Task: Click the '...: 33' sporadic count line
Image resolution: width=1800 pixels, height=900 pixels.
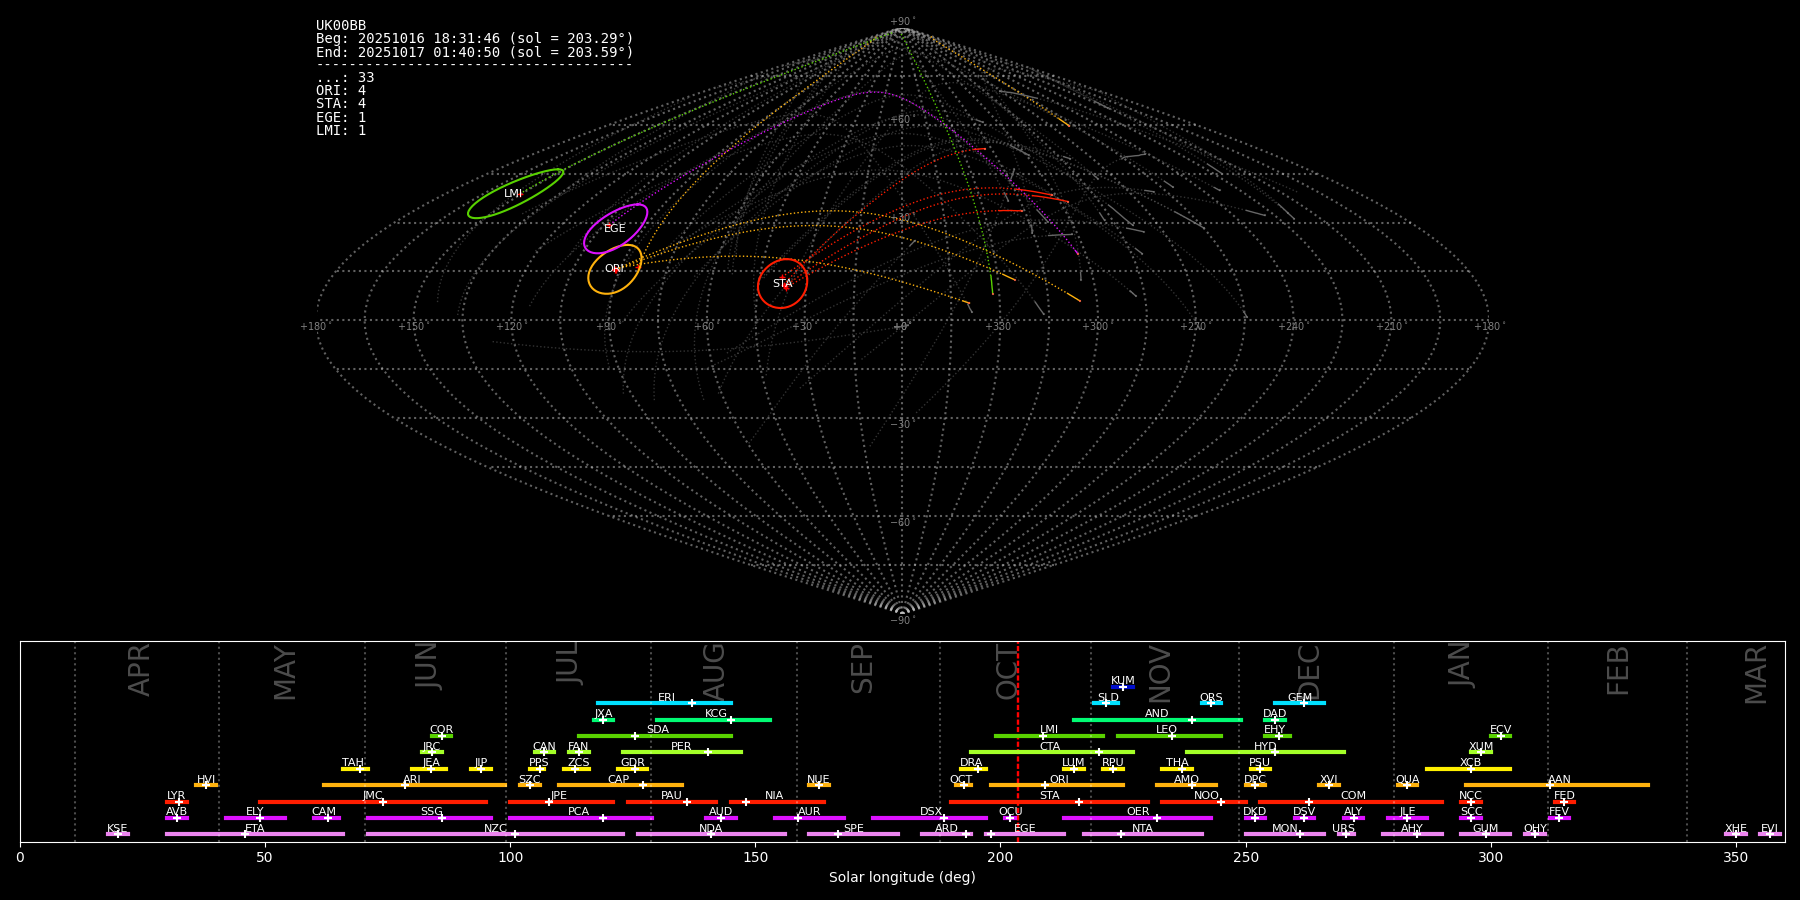Action: tap(345, 77)
